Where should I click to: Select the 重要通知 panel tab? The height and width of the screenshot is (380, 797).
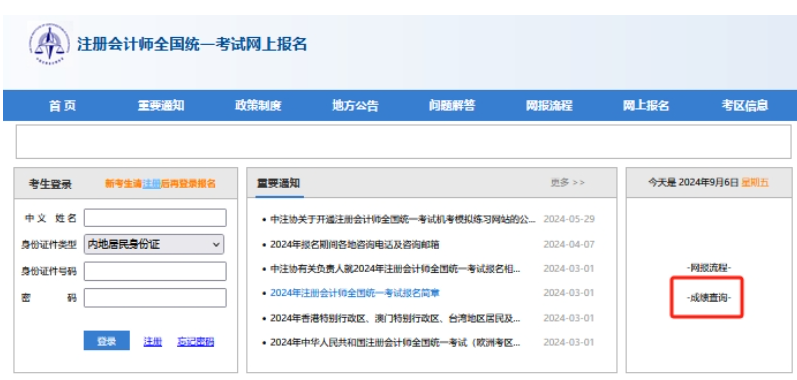click(x=278, y=183)
